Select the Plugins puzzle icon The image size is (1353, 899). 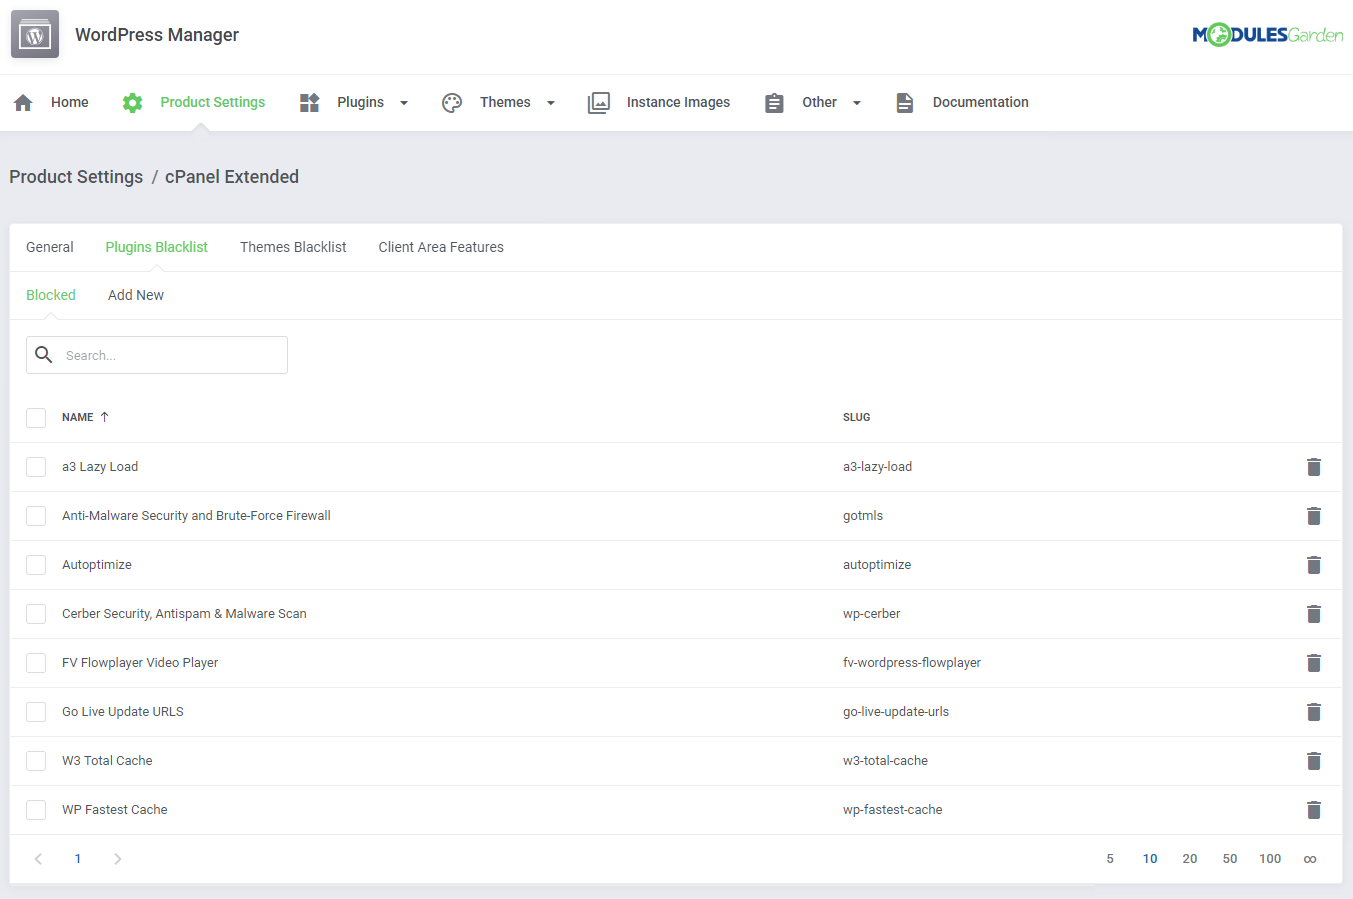click(309, 101)
